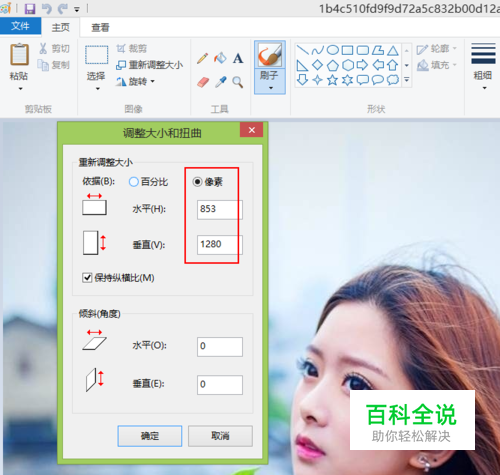Expand the shapes gallery more arrow
The width and height of the screenshot is (500, 475).
pyautogui.click(x=407, y=80)
